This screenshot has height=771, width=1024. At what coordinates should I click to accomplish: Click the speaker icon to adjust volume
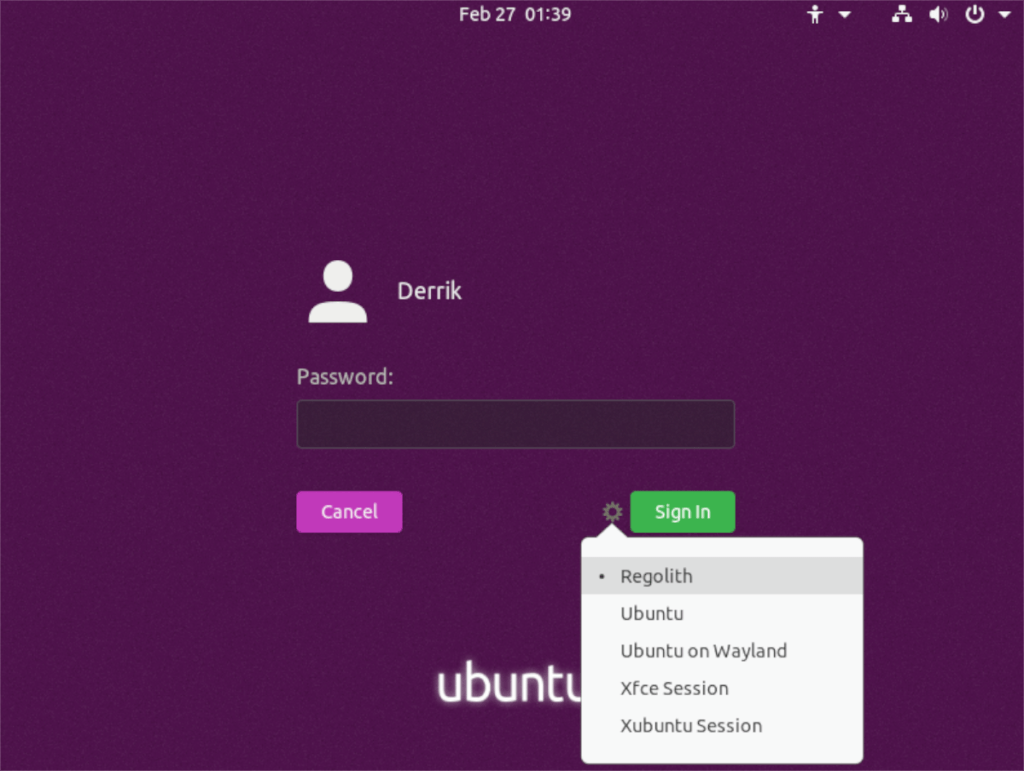click(938, 14)
